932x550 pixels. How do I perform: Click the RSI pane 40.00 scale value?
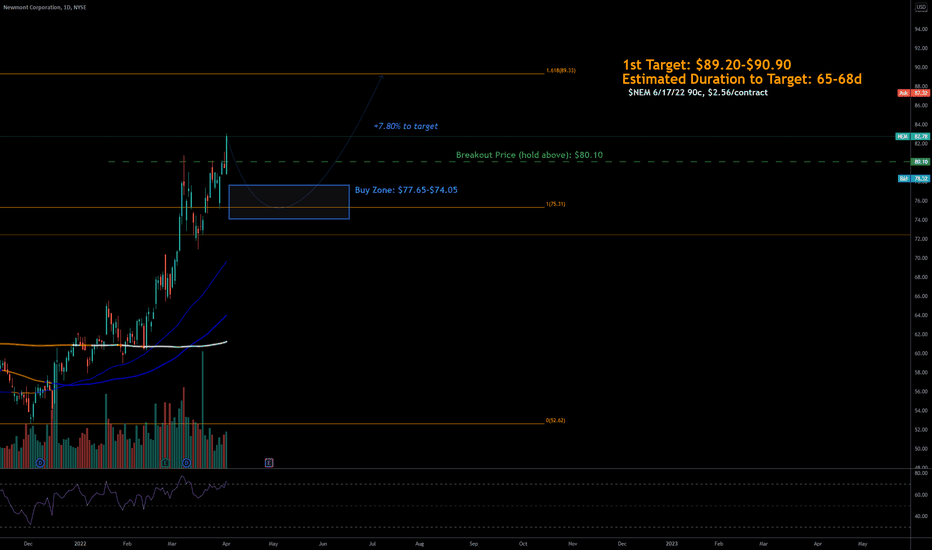tap(921, 516)
